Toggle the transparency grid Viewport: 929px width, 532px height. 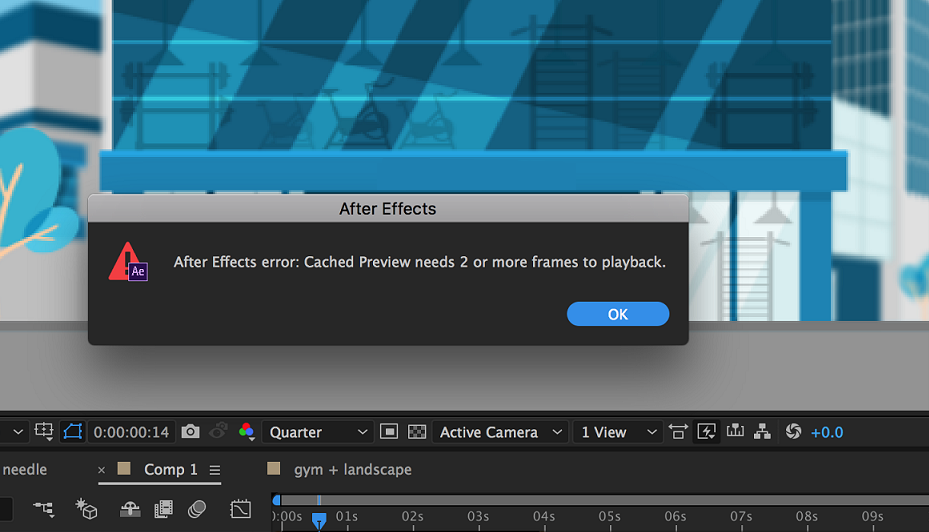point(417,432)
